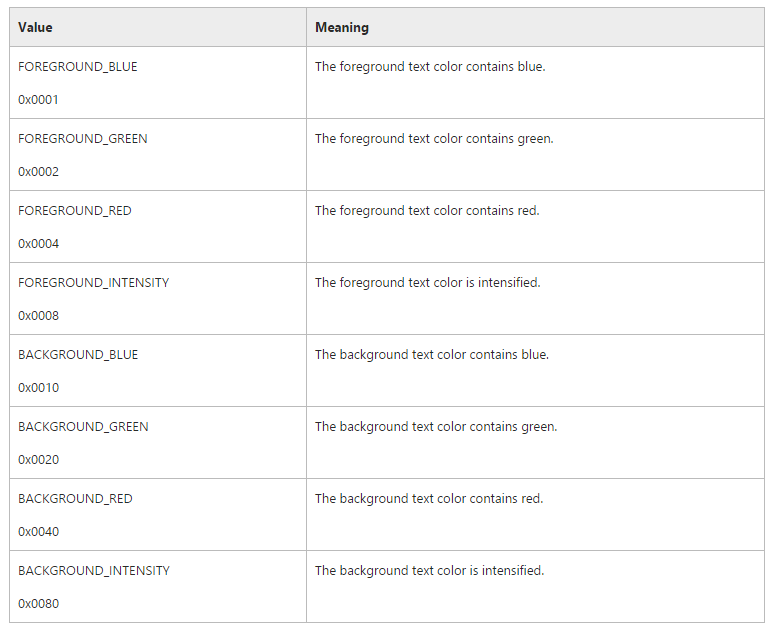The height and width of the screenshot is (627, 769).
Task: Click the 0x0020 hex value
Action: click(x=38, y=460)
